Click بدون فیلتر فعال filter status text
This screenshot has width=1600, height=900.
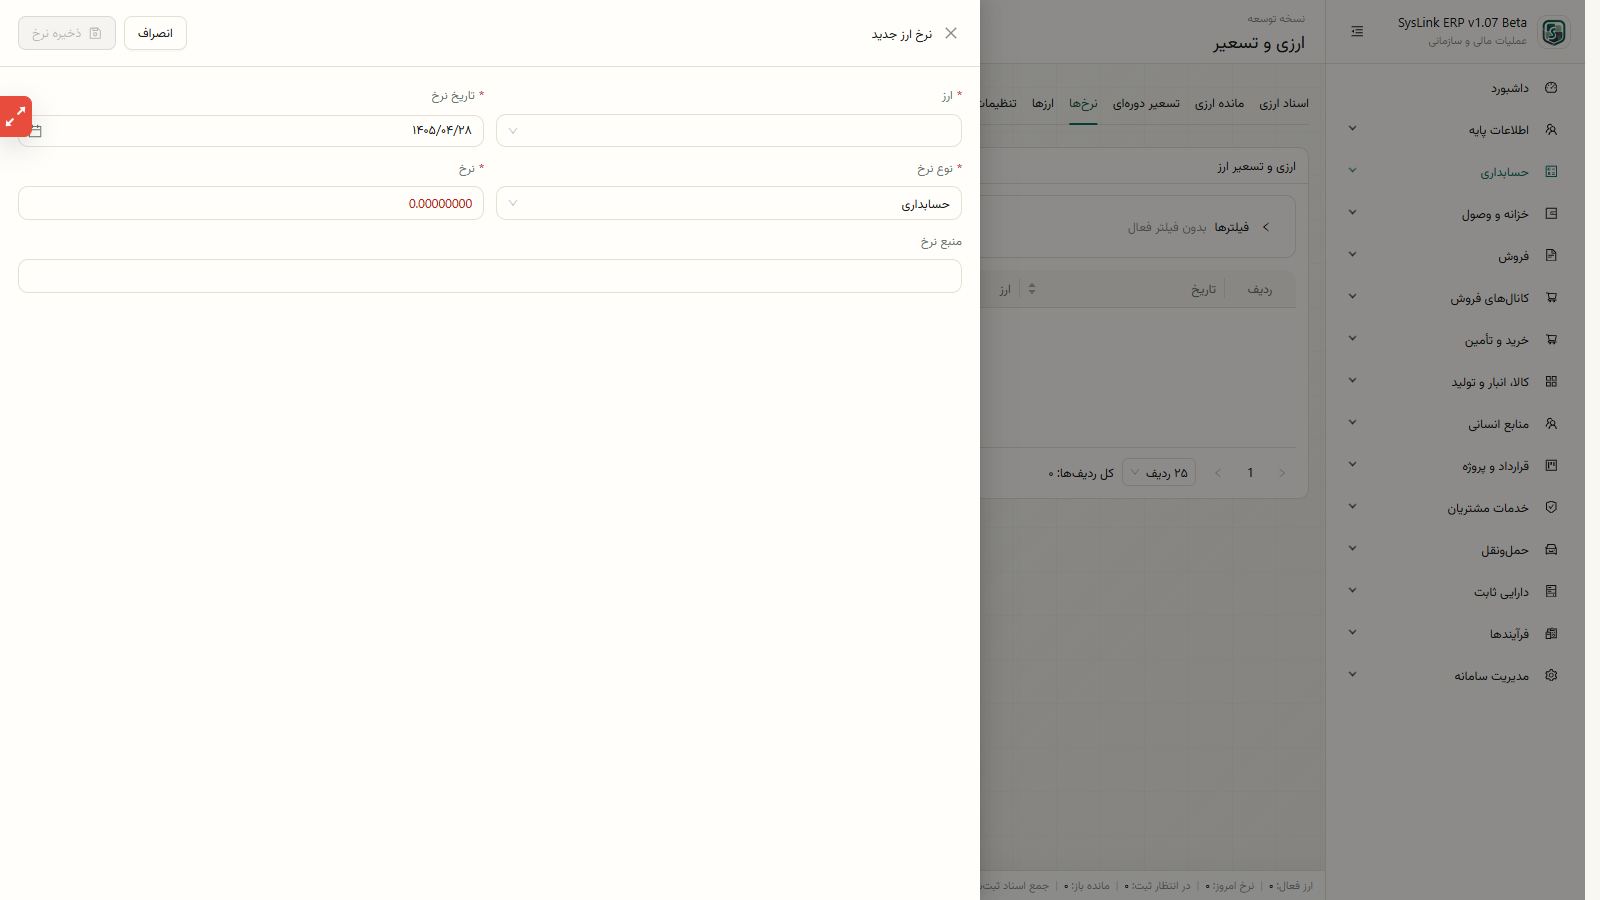pos(1167,228)
